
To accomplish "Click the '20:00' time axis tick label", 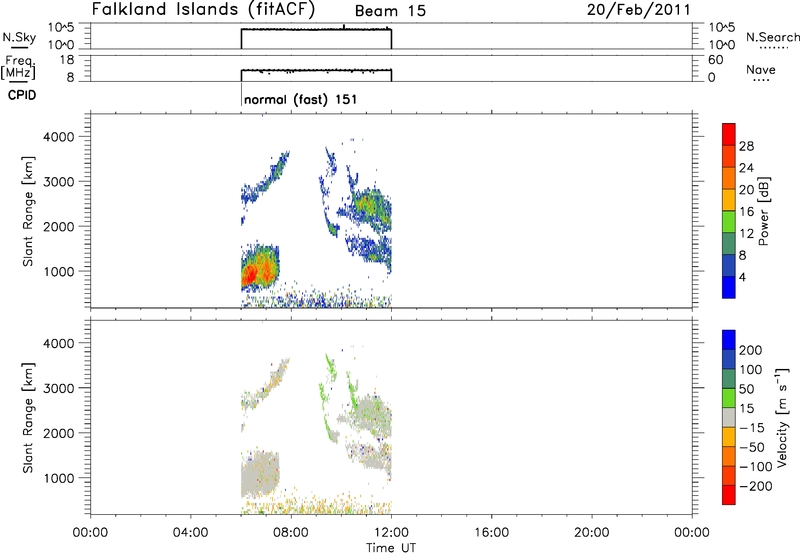I will pyautogui.click(x=591, y=533).
